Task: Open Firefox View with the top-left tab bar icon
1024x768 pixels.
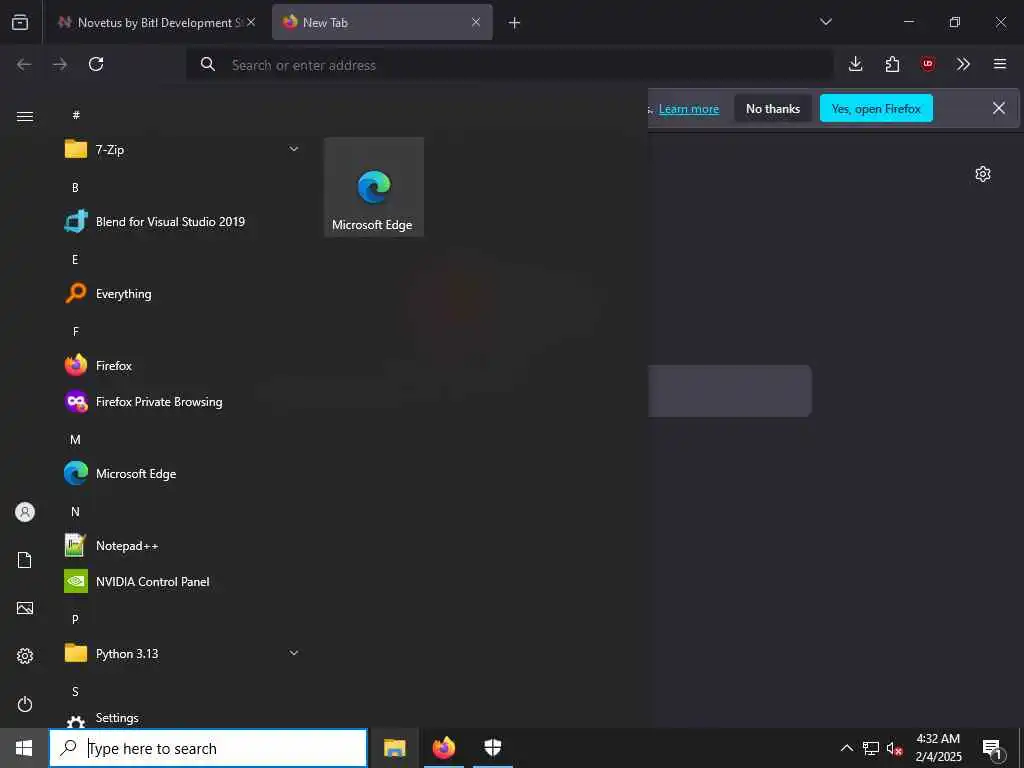Action: [20, 22]
